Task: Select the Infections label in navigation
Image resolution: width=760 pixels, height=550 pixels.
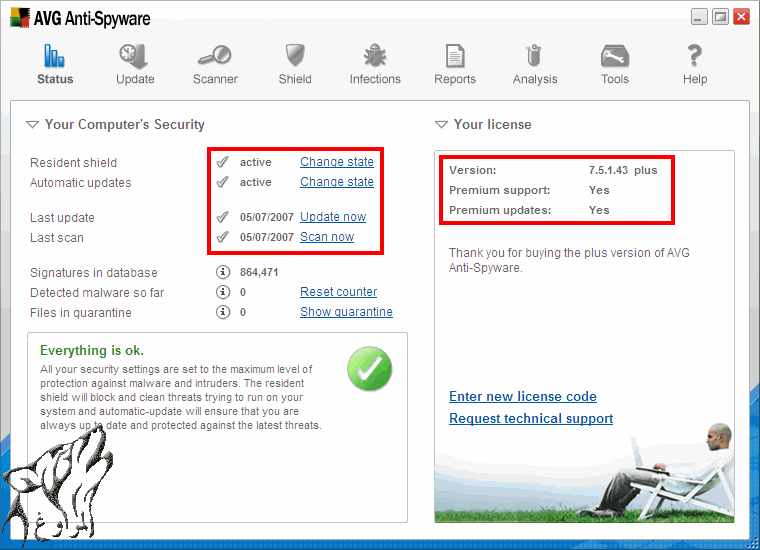Action: click(x=375, y=79)
